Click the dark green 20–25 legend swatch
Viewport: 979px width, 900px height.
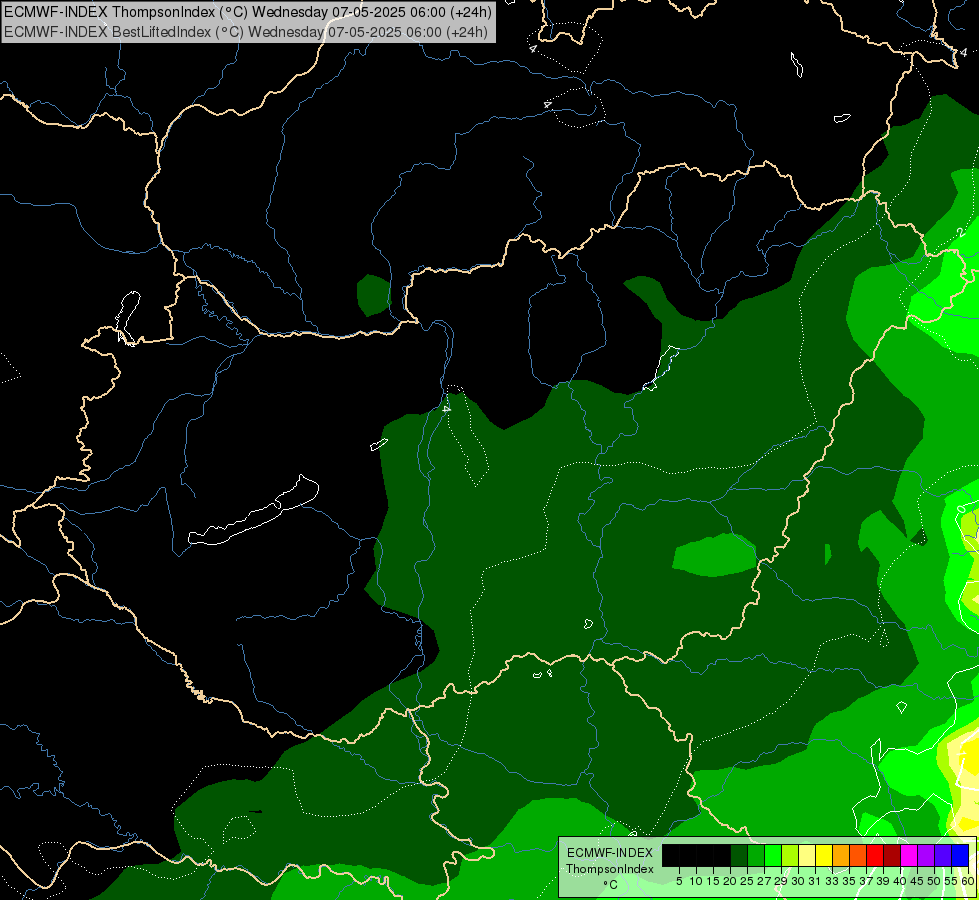pos(739,855)
